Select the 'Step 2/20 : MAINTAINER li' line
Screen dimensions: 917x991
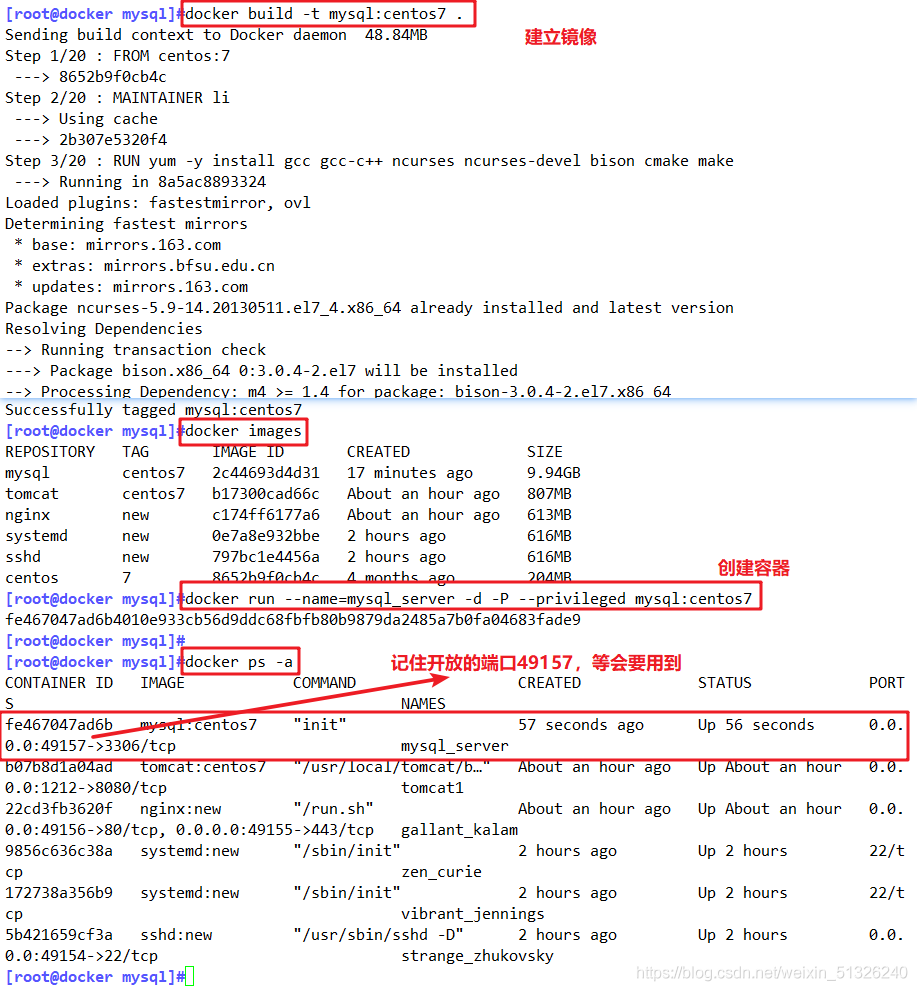(117, 97)
